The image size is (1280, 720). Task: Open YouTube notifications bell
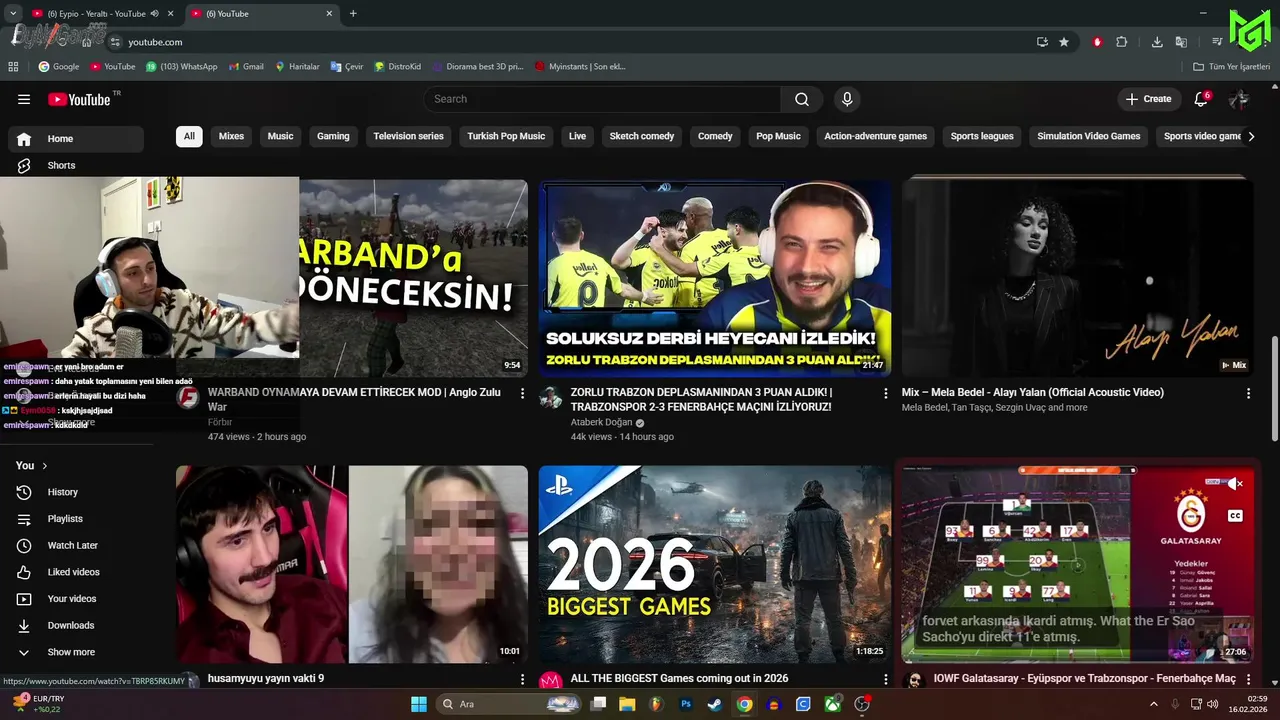(x=1201, y=99)
